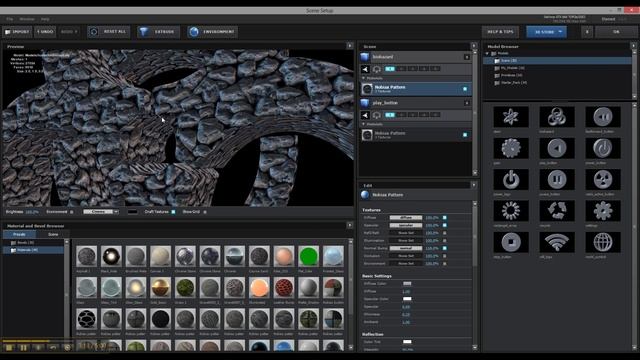Open biohazard object options menu
Image resolution: width=640 pixels, height=360 pixels.
pos(467,57)
